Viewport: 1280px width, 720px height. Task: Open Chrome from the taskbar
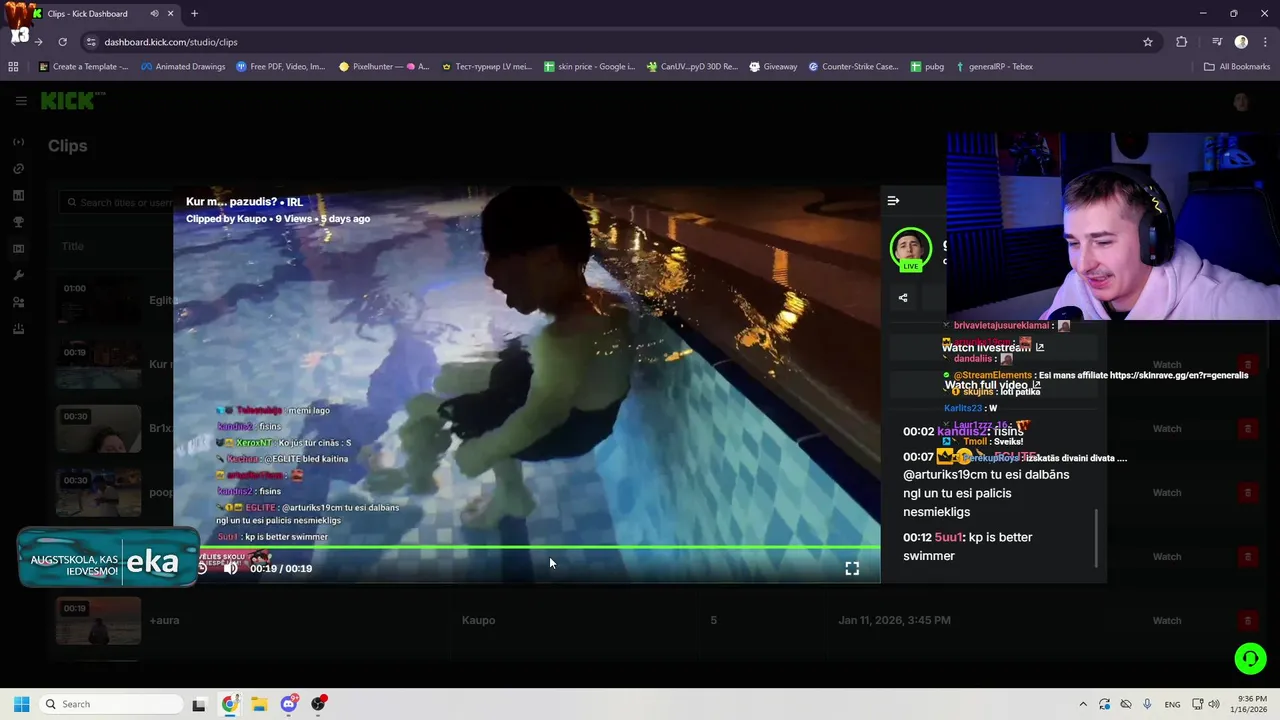[230, 704]
